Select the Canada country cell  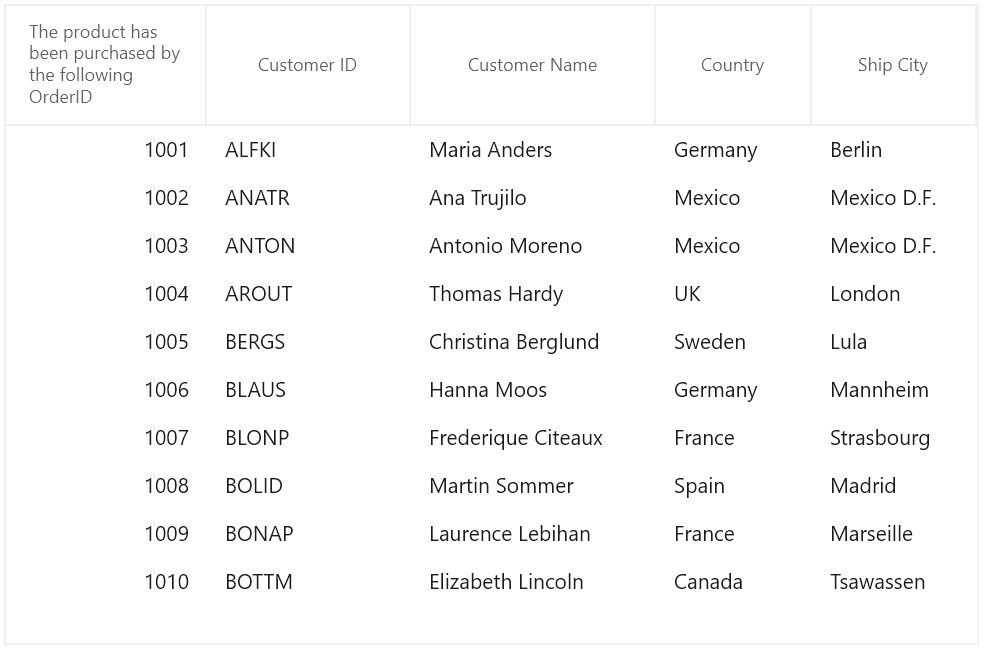733,582
